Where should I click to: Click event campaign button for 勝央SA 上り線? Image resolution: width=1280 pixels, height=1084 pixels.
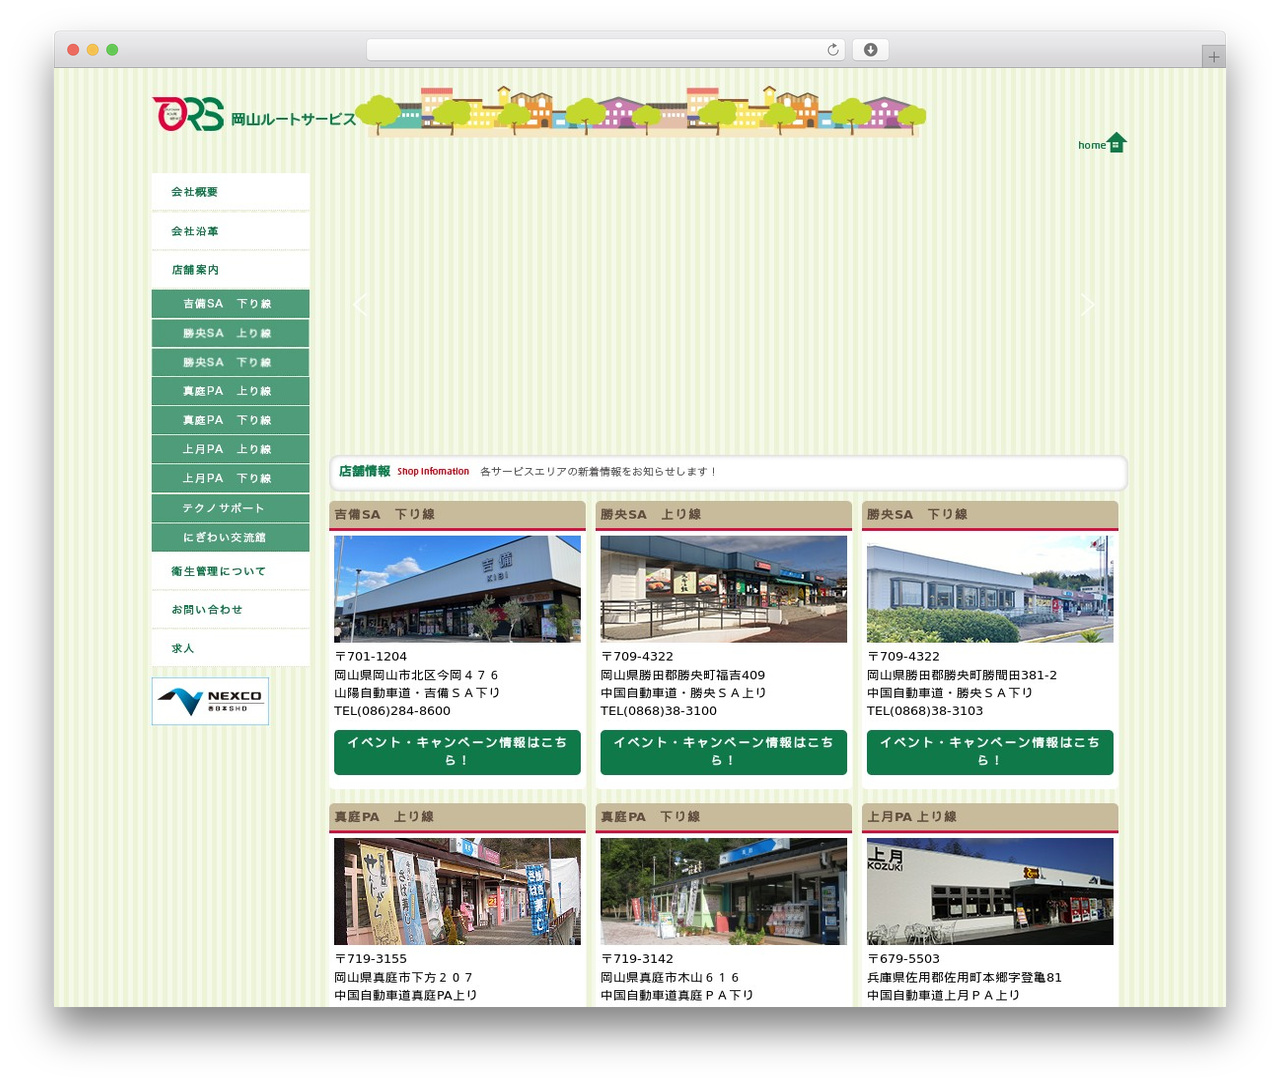[723, 752]
